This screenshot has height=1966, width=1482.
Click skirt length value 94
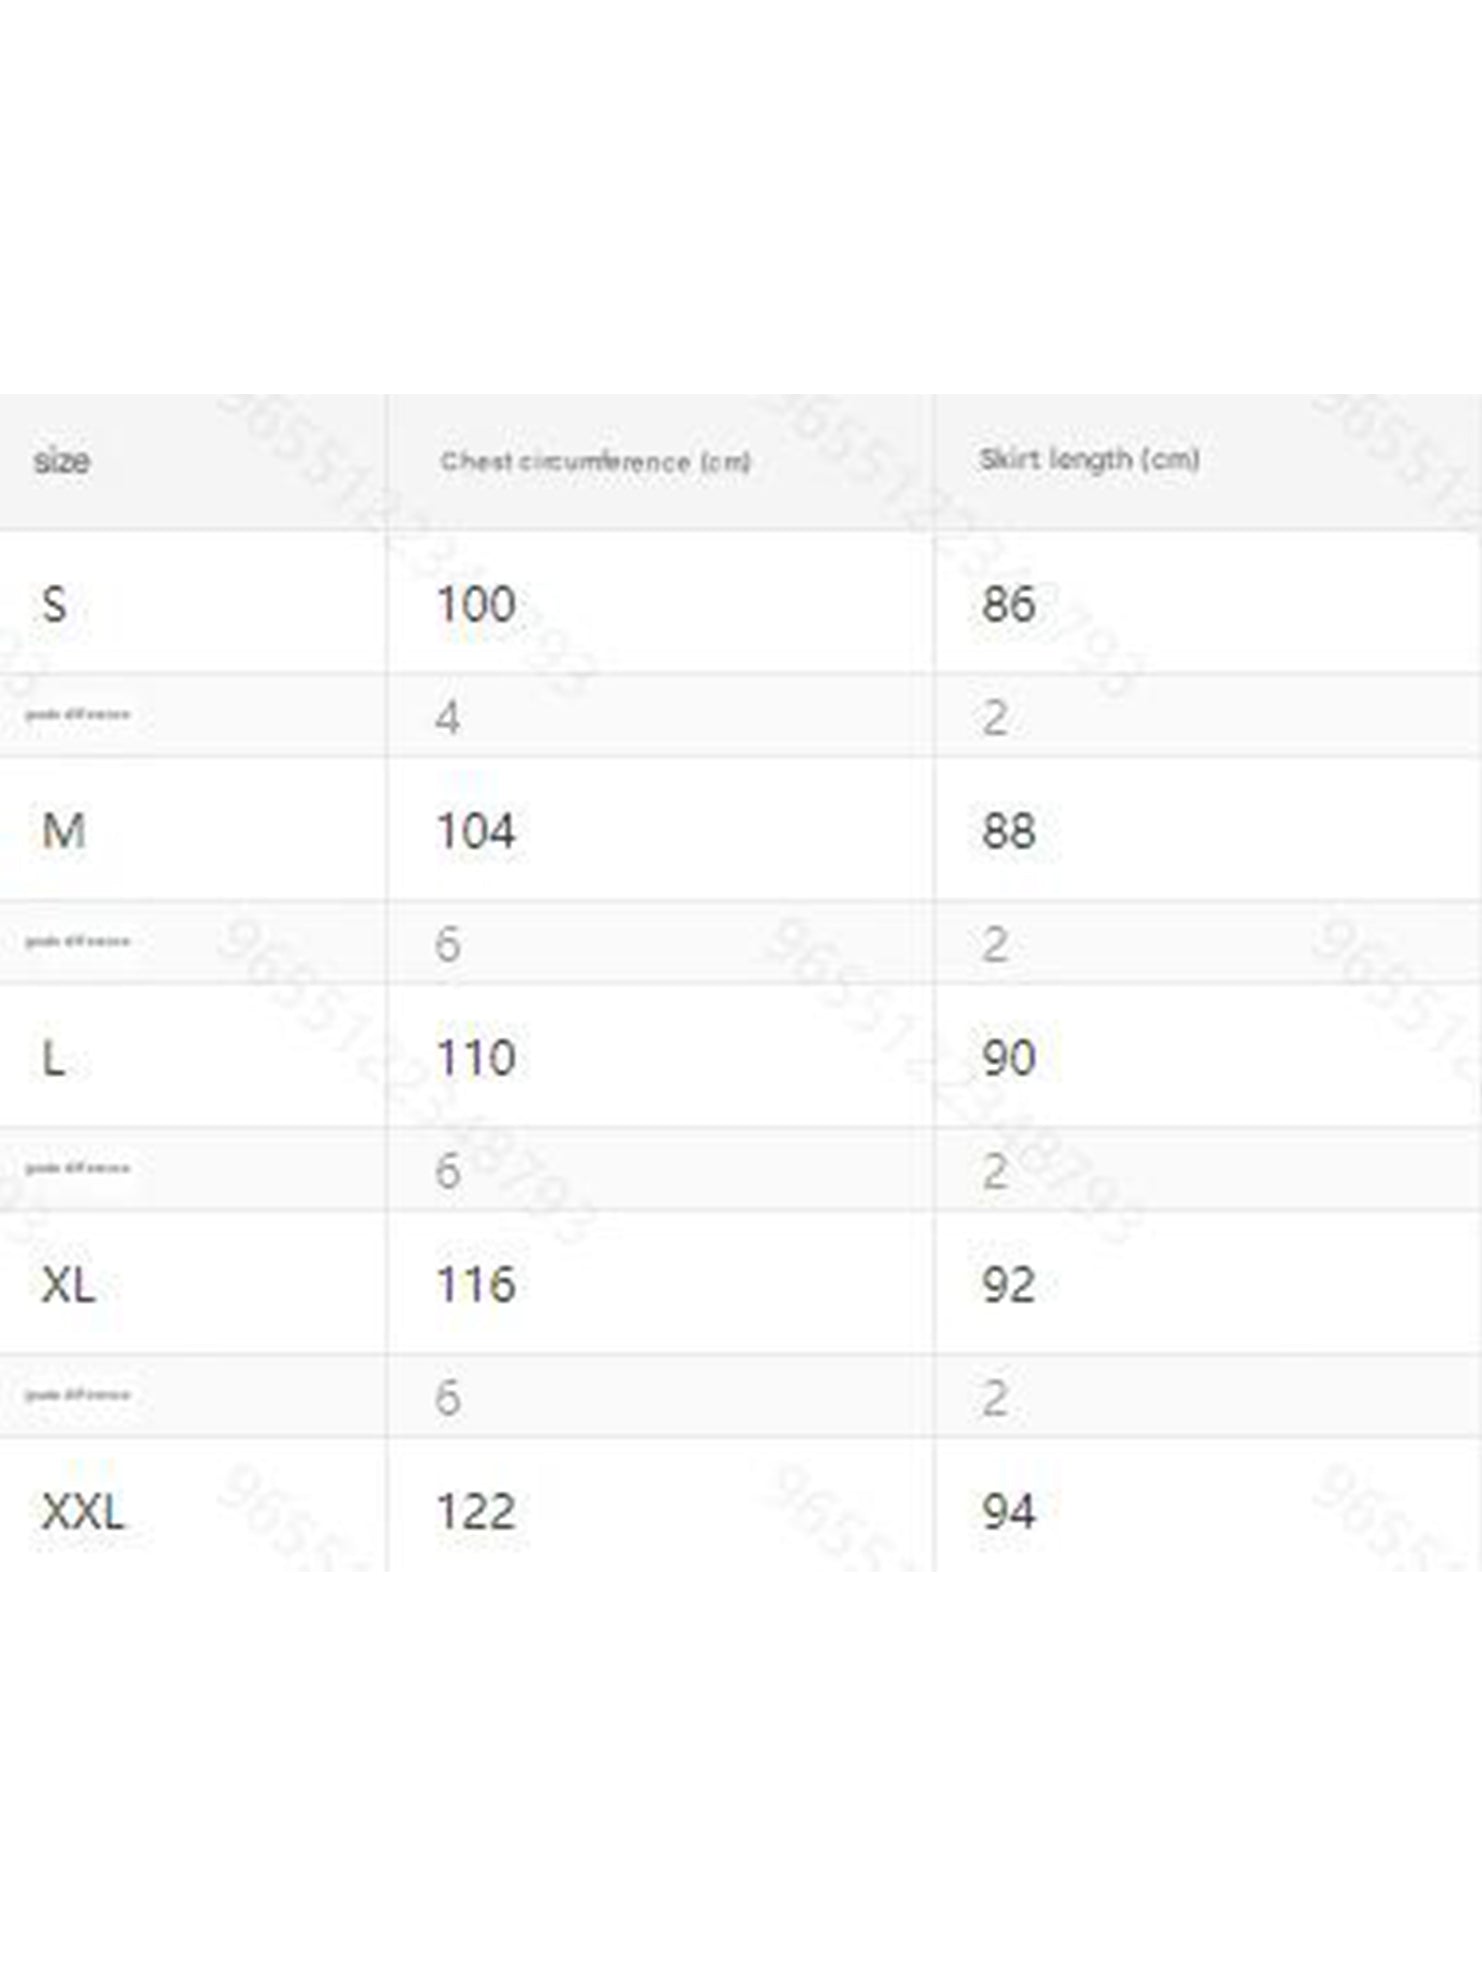point(1008,1512)
